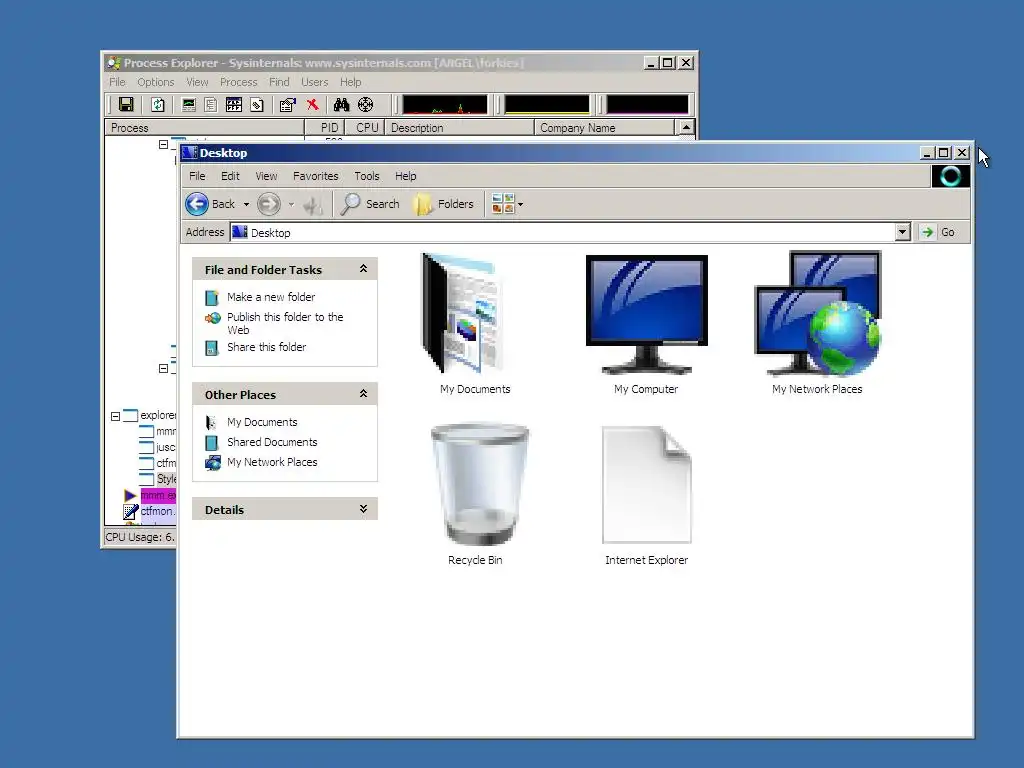Click the red X Kill Process icon
The width and height of the screenshot is (1024, 768).
coord(313,104)
